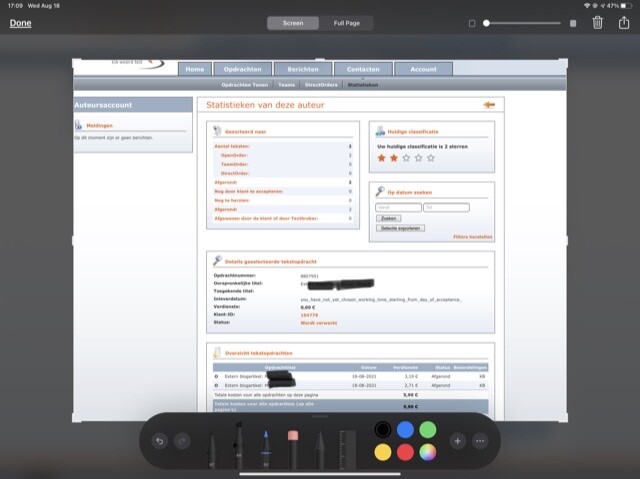
Task: Click the Huidige classificatie panel icon
Action: tap(380, 131)
